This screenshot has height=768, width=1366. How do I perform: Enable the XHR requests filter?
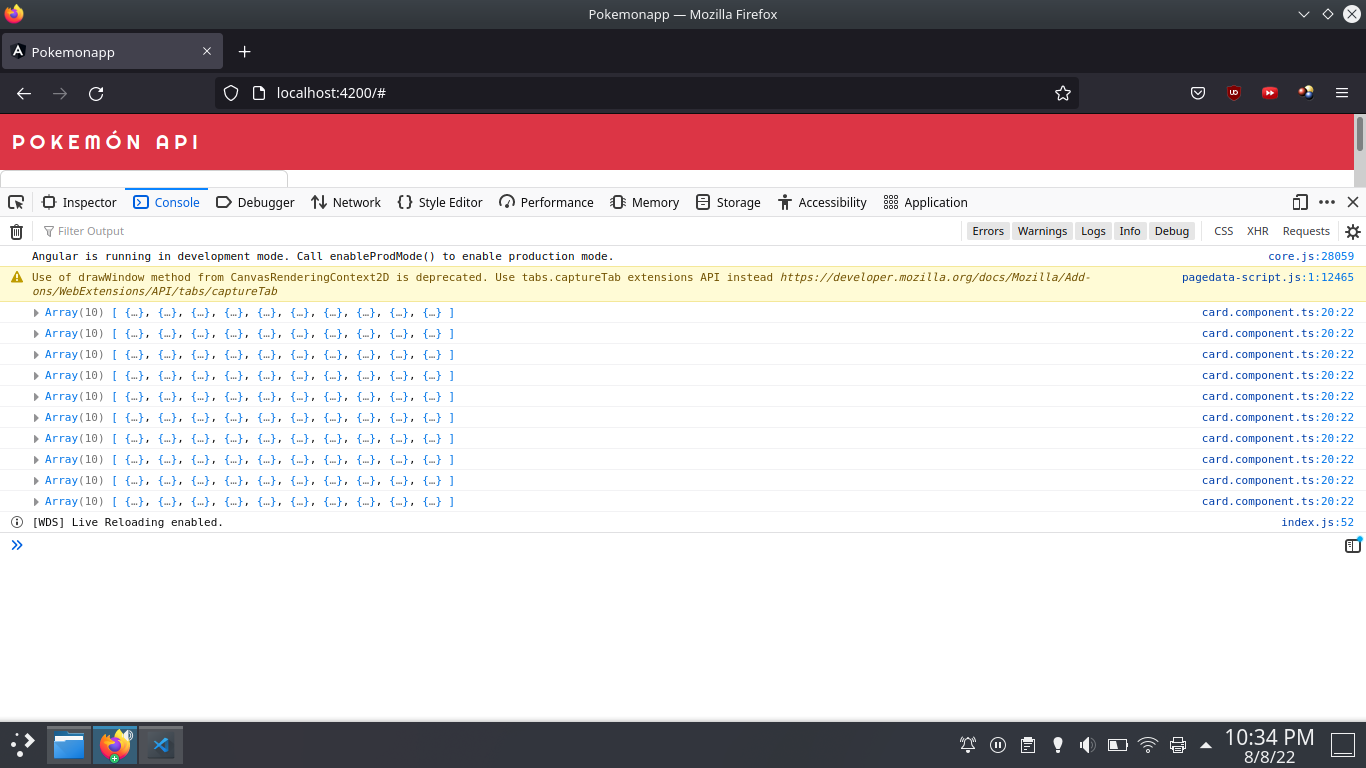pyautogui.click(x=1257, y=231)
